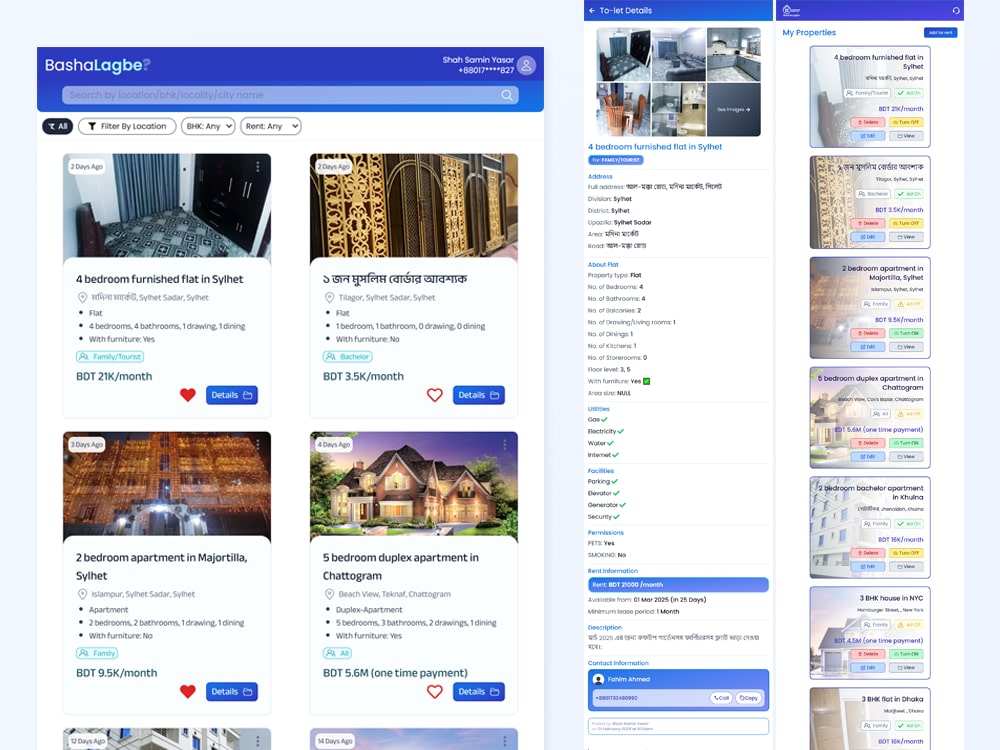Open Details for BDT 9.5K/month apartment
The width and height of the screenshot is (1000, 750).
pyautogui.click(x=232, y=692)
